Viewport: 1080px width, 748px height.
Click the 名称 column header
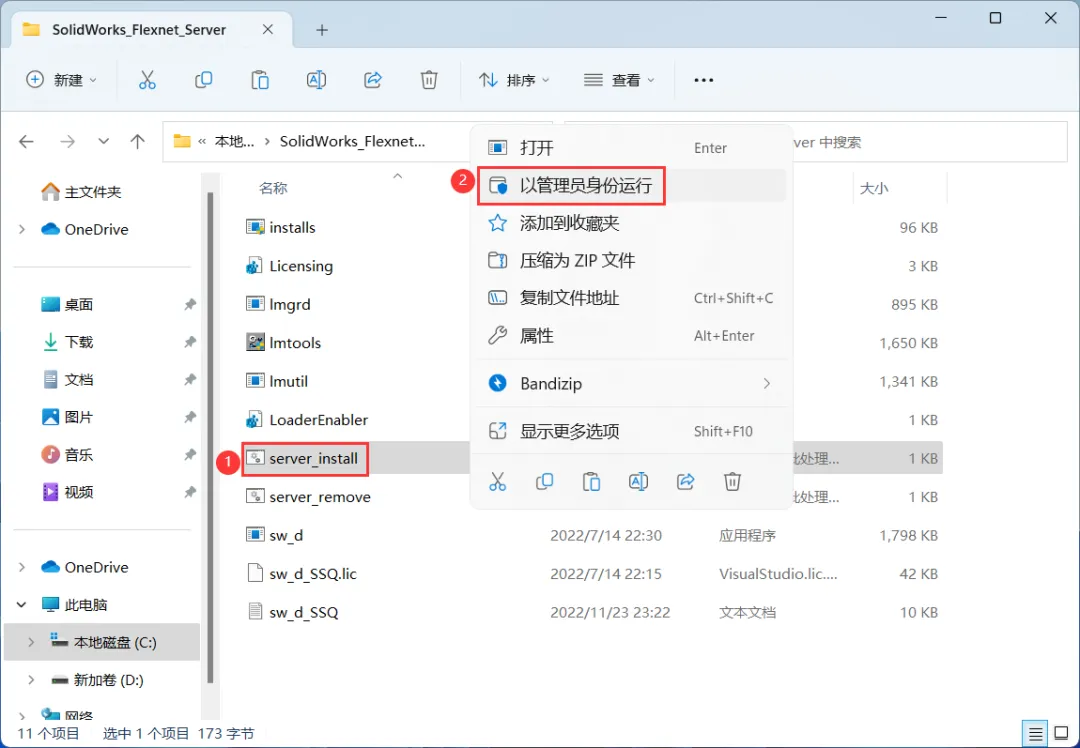[x=273, y=187]
